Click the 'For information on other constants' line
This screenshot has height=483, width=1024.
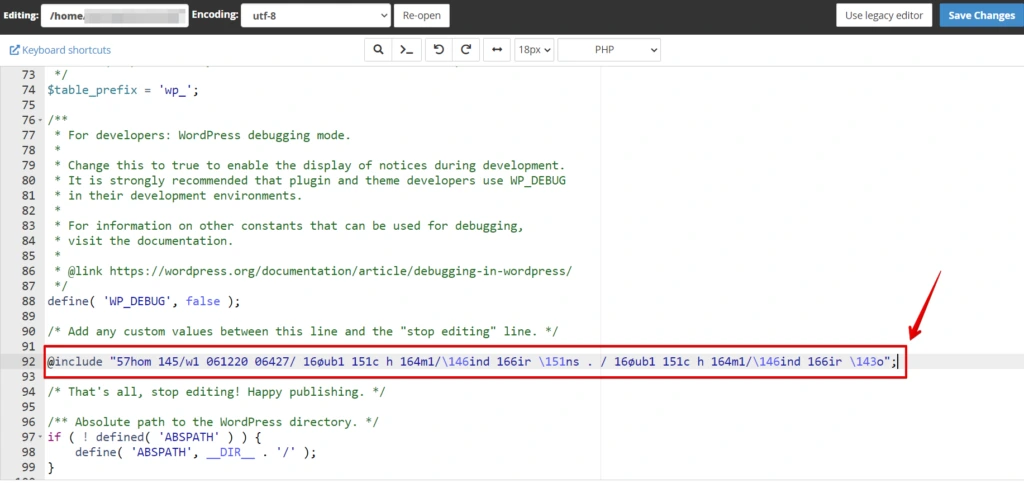pos(289,226)
